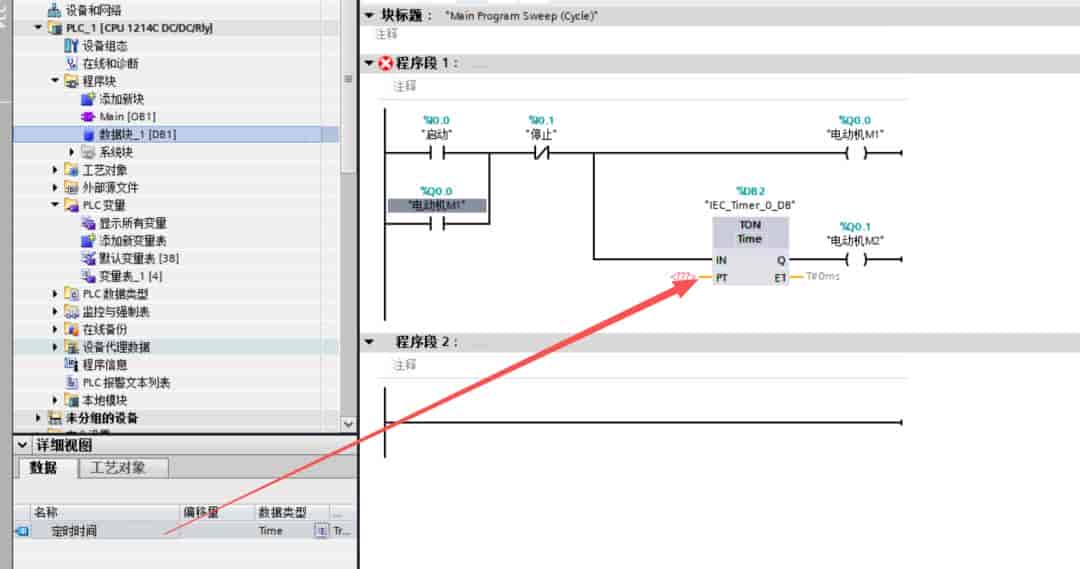Open the 默认变量表 [38] tag table icon
Image resolution: width=1080 pixels, height=569 pixels.
coord(87,258)
